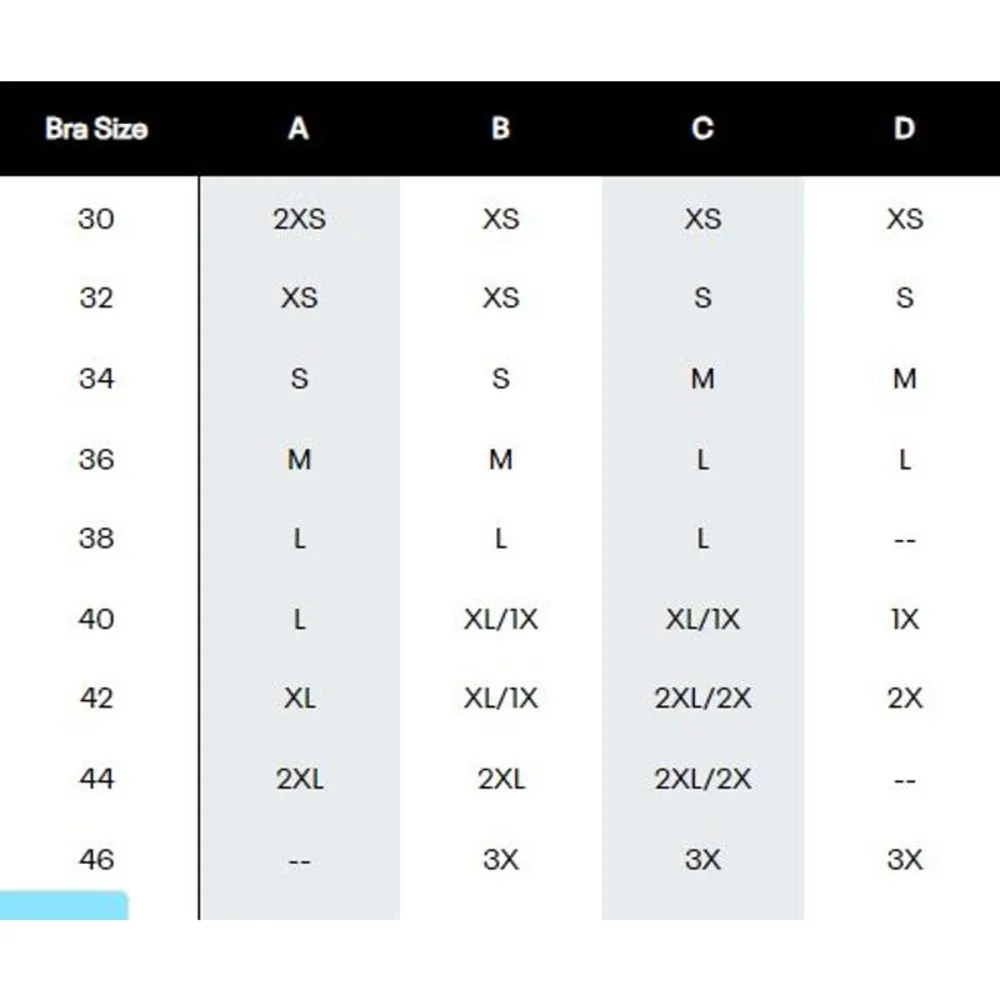Image resolution: width=1000 pixels, height=1000 pixels.
Task: Select the B cup column header
Action: pyautogui.click(x=501, y=129)
